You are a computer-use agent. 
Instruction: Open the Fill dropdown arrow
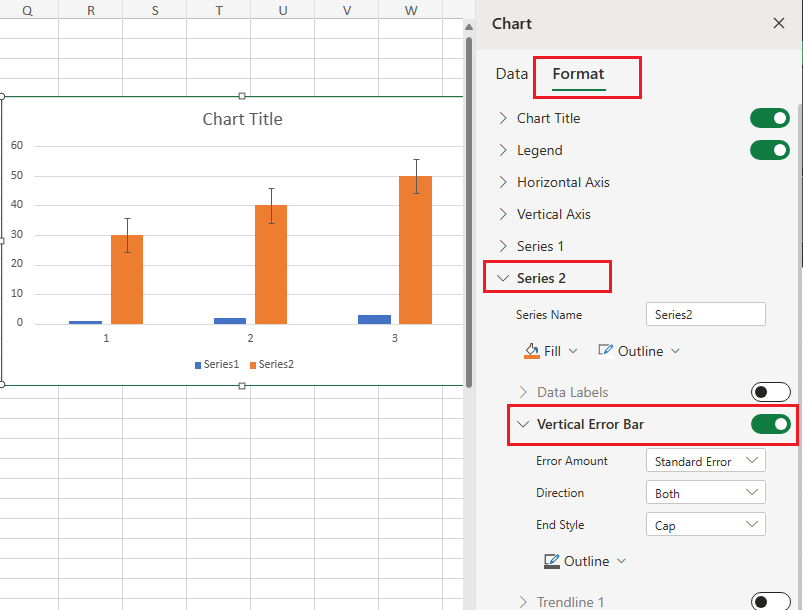[x=573, y=351]
